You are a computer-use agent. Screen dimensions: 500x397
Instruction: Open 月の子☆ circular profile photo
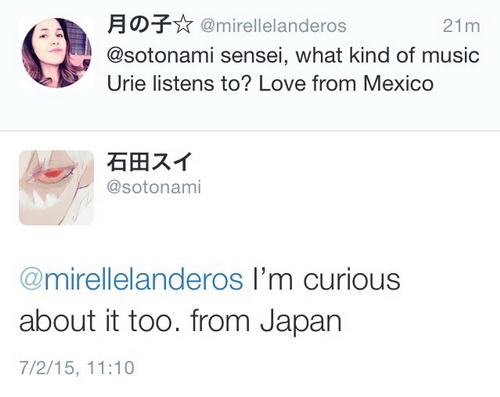point(56,53)
